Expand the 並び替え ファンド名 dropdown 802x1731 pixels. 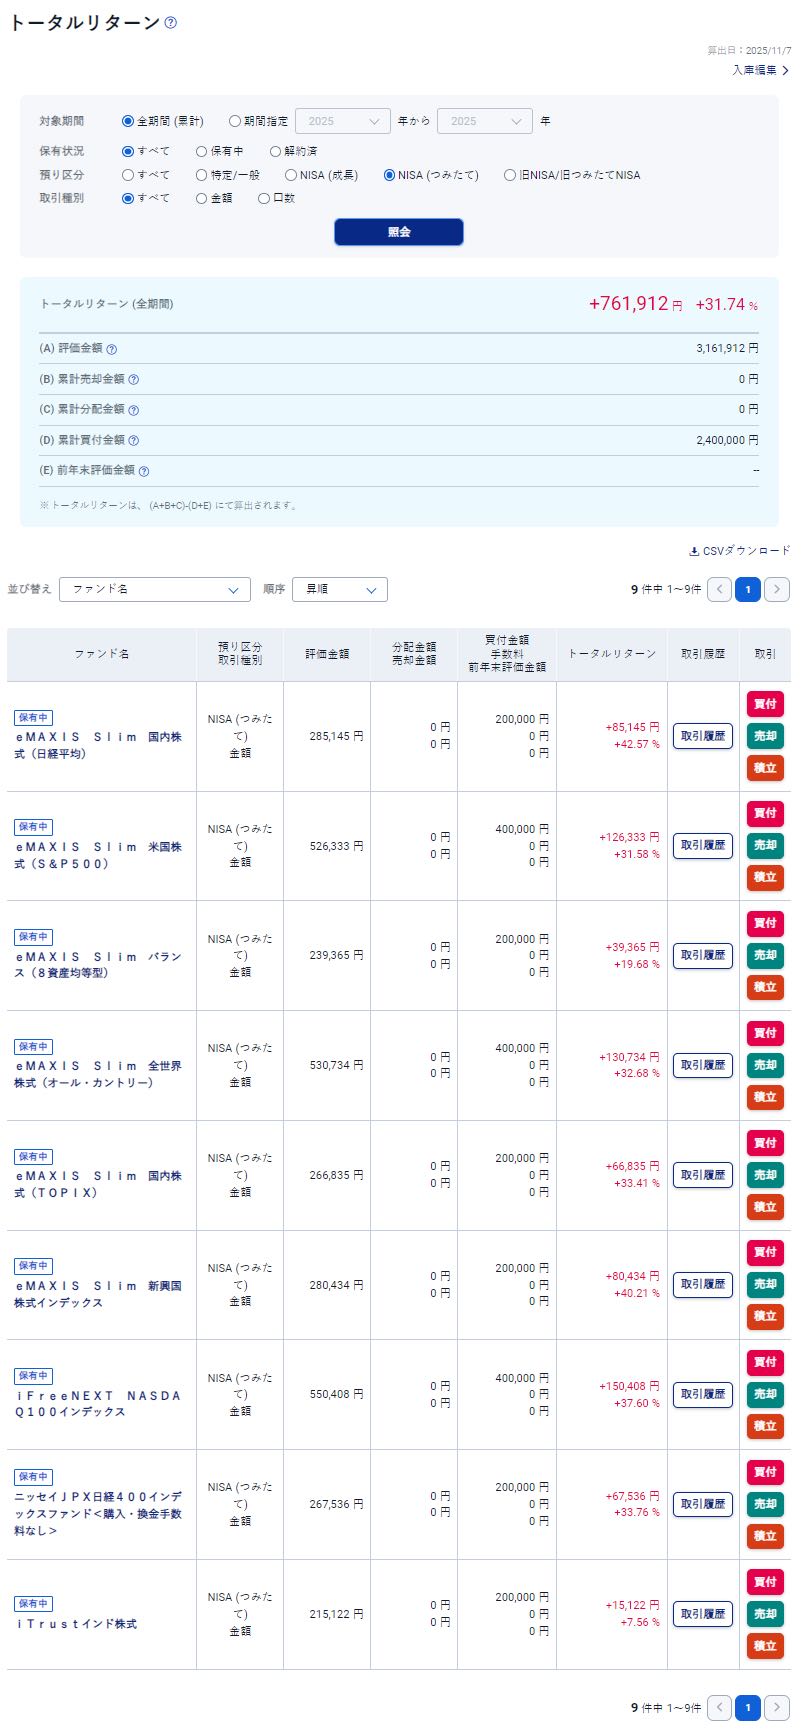pyautogui.click(x=154, y=590)
